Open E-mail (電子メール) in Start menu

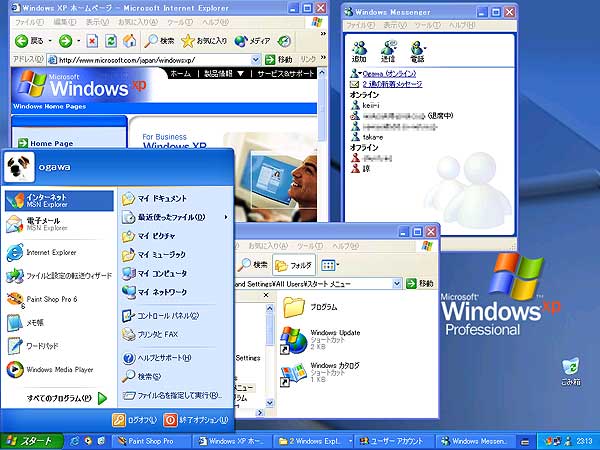[59, 224]
